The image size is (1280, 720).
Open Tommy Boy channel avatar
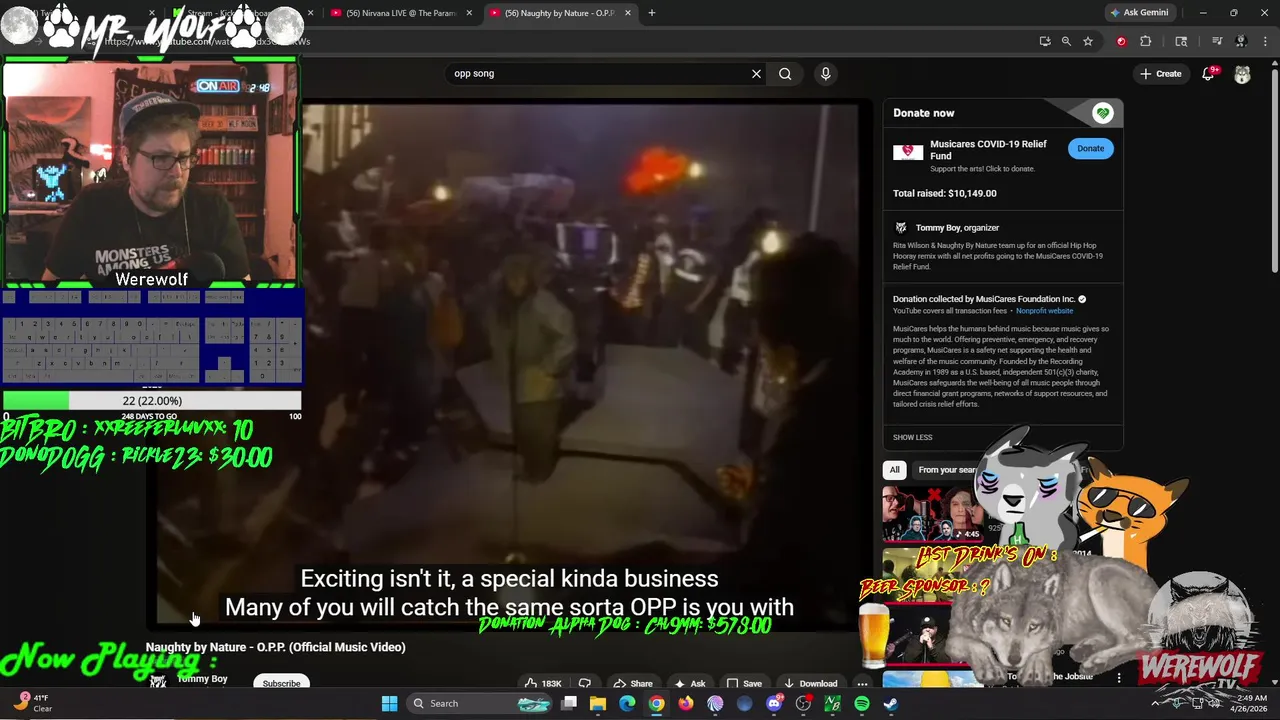[158, 682]
